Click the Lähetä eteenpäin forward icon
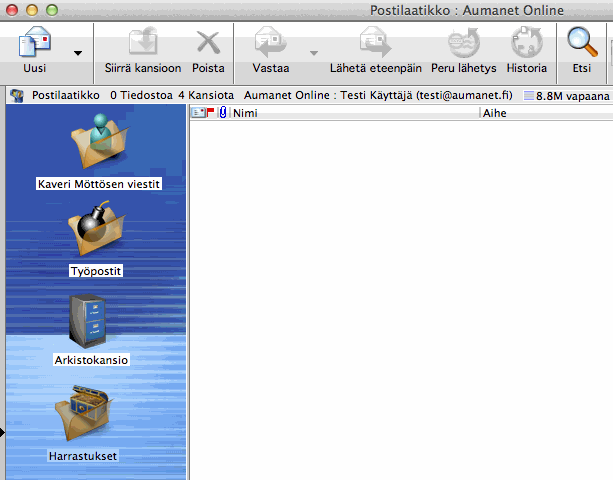The width and height of the screenshot is (613, 480). (x=375, y=45)
